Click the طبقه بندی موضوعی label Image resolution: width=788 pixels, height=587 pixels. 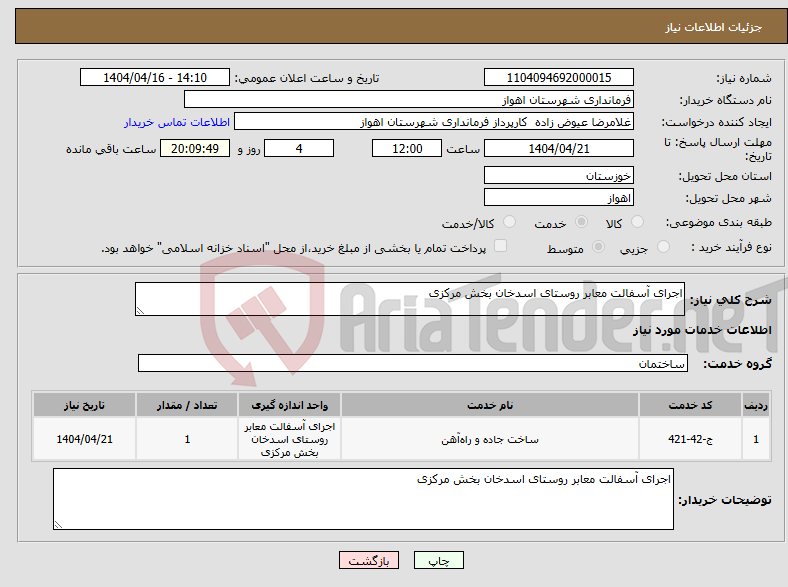(x=719, y=222)
